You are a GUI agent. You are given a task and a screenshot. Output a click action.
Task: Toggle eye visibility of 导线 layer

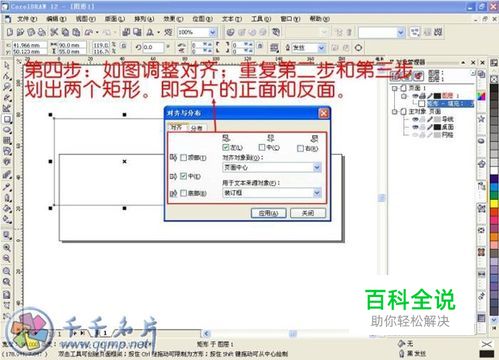click(x=415, y=119)
